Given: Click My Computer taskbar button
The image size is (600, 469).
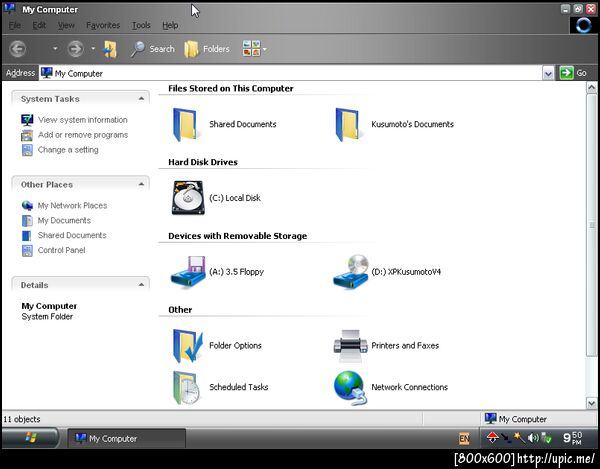Looking at the screenshot, I should [127, 438].
